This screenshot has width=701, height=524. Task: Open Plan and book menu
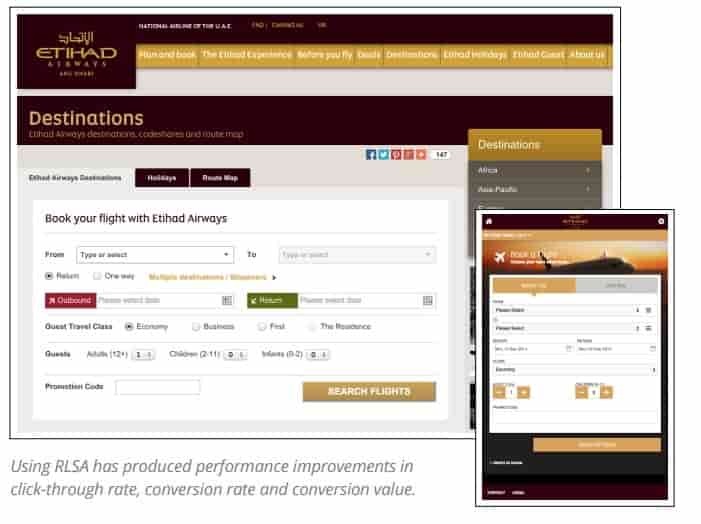coord(167,55)
